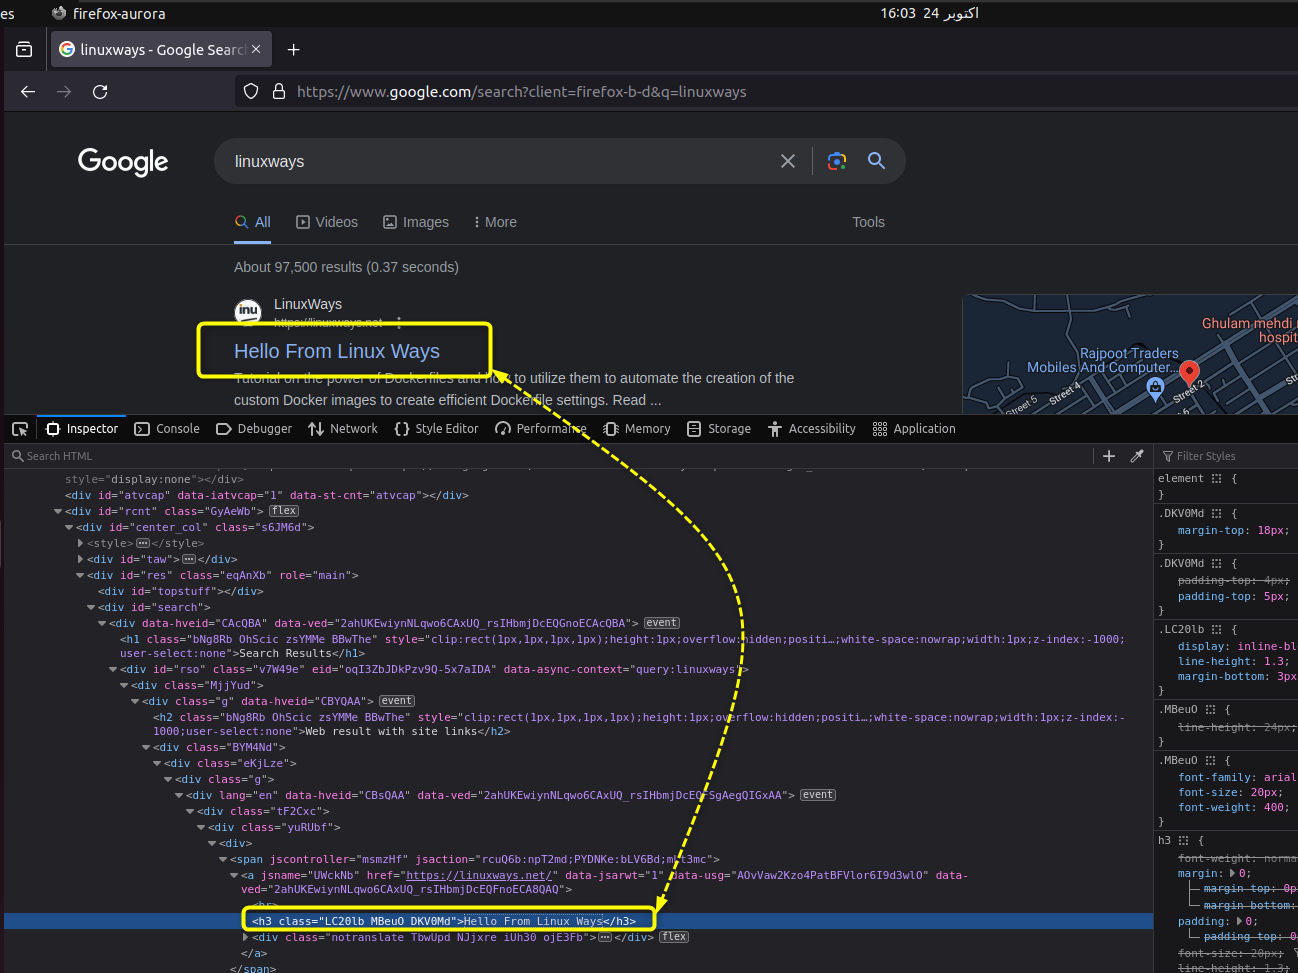The width and height of the screenshot is (1298, 973).
Task: Reload the page with the refresh icon
Action: [100, 92]
